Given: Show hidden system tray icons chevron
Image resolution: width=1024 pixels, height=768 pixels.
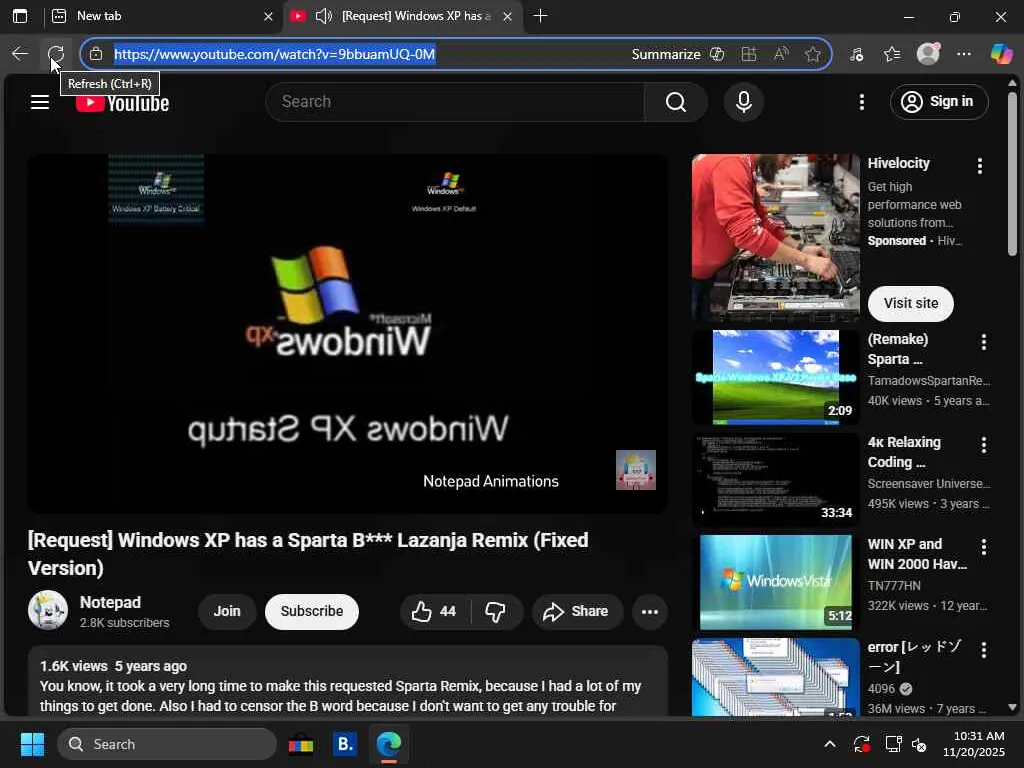Looking at the screenshot, I should click(x=829, y=744).
